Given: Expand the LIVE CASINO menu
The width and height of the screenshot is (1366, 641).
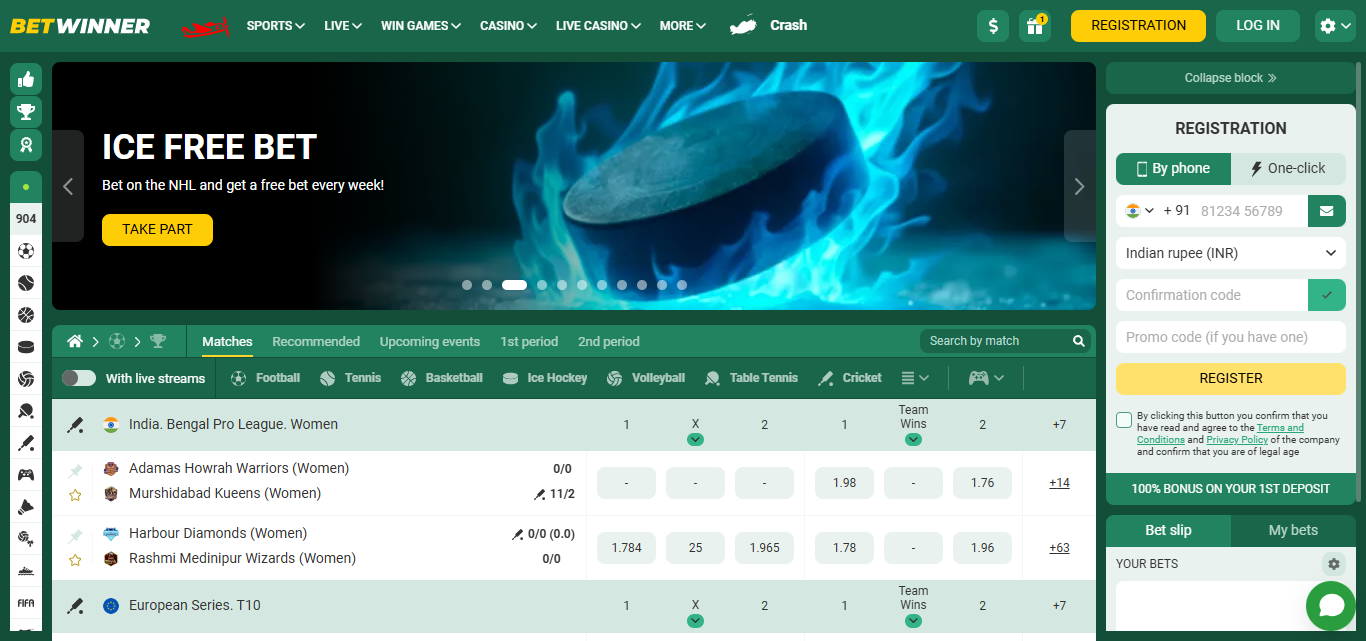Looking at the screenshot, I should tap(598, 26).
